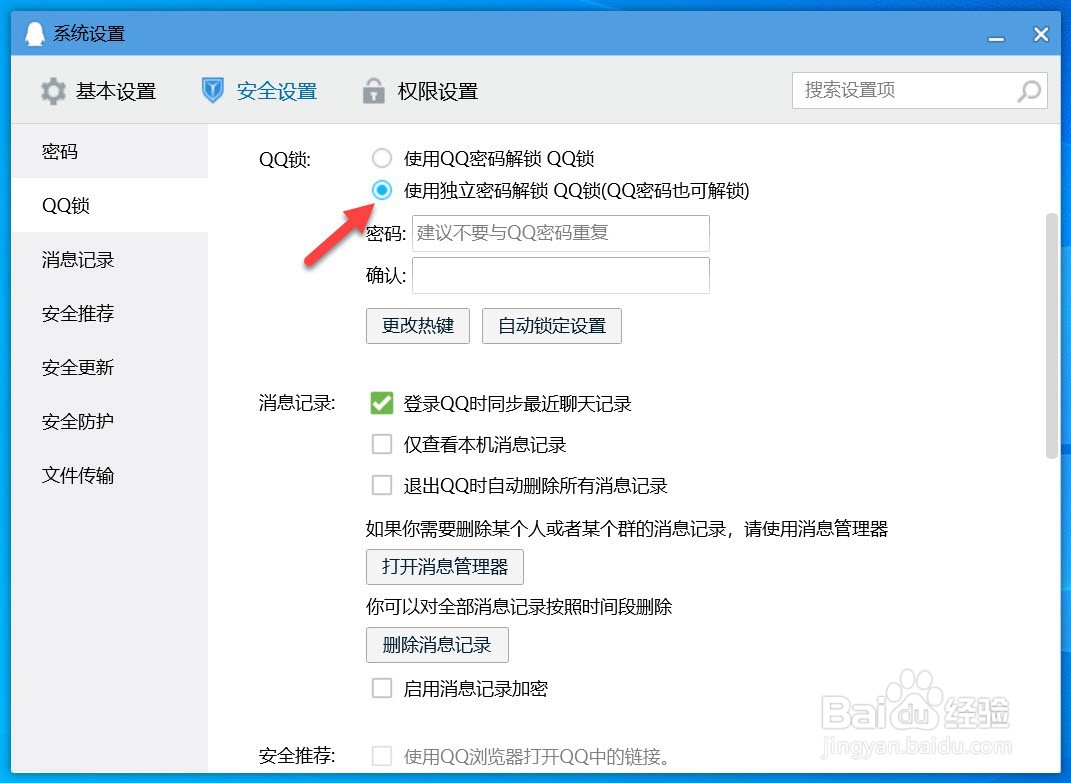This screenshot has width=1071, height=783.
Task: Click the gear icon beside 基本设置
Action: coord(52,90)
